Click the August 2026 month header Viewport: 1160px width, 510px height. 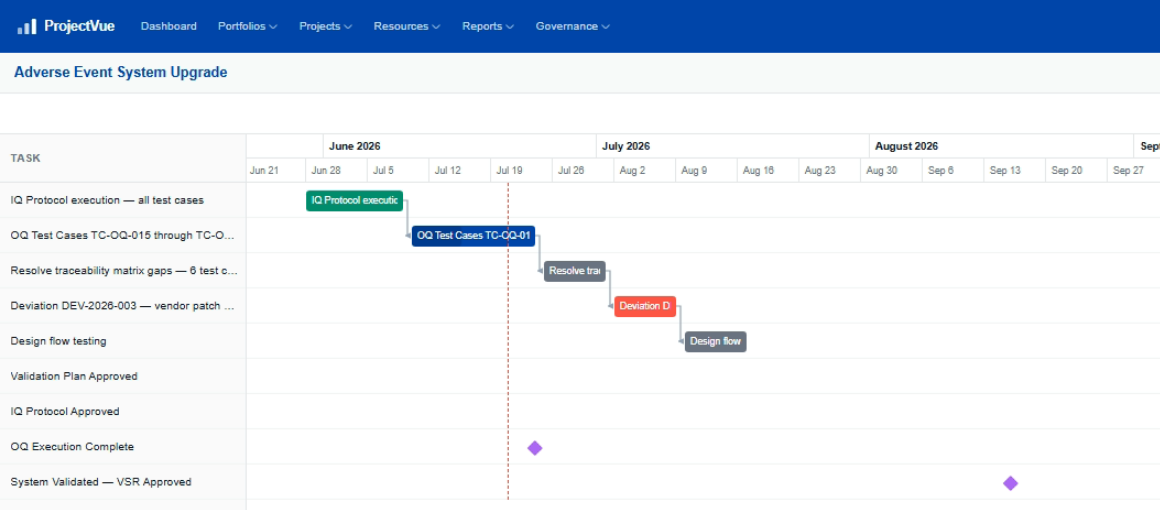point(1002,147)
